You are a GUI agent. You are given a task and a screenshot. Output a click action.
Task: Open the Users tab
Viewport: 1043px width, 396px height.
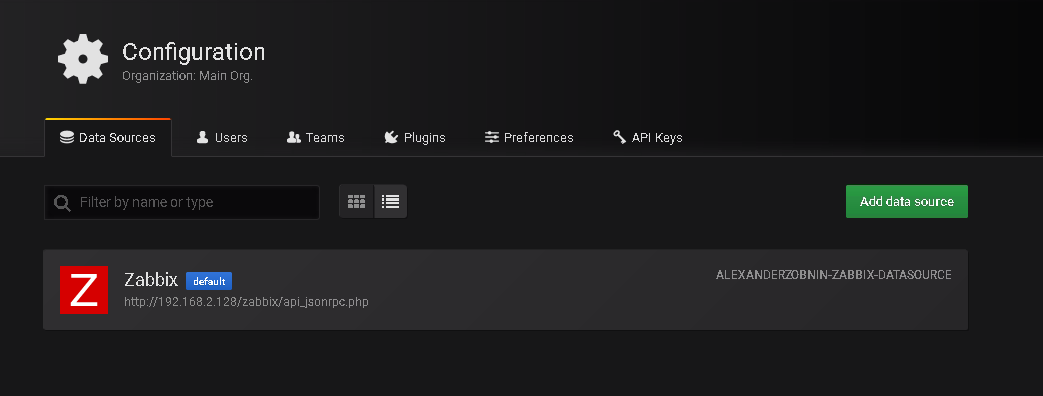(x=222, y=138)
